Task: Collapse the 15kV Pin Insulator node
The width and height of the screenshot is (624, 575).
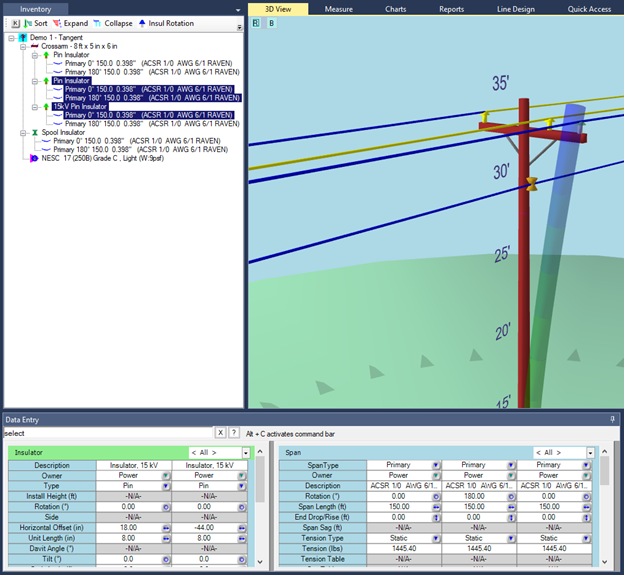Action: [x=35, y=106]
